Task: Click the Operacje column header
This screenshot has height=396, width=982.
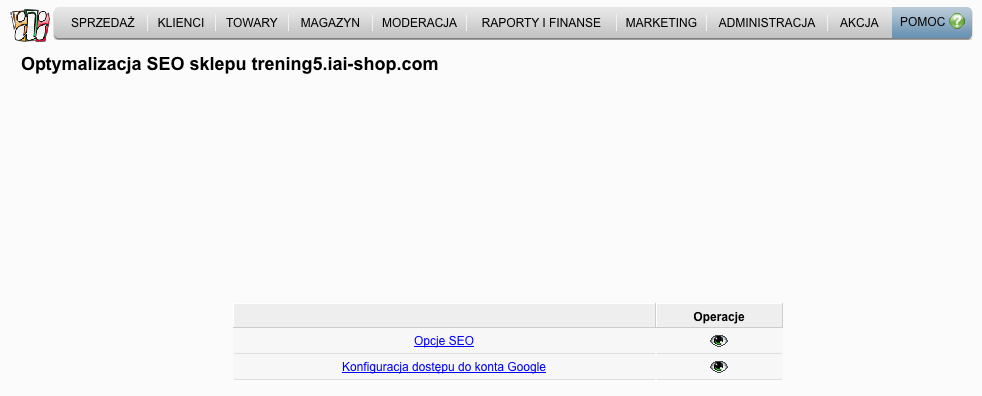Action: 719,316
